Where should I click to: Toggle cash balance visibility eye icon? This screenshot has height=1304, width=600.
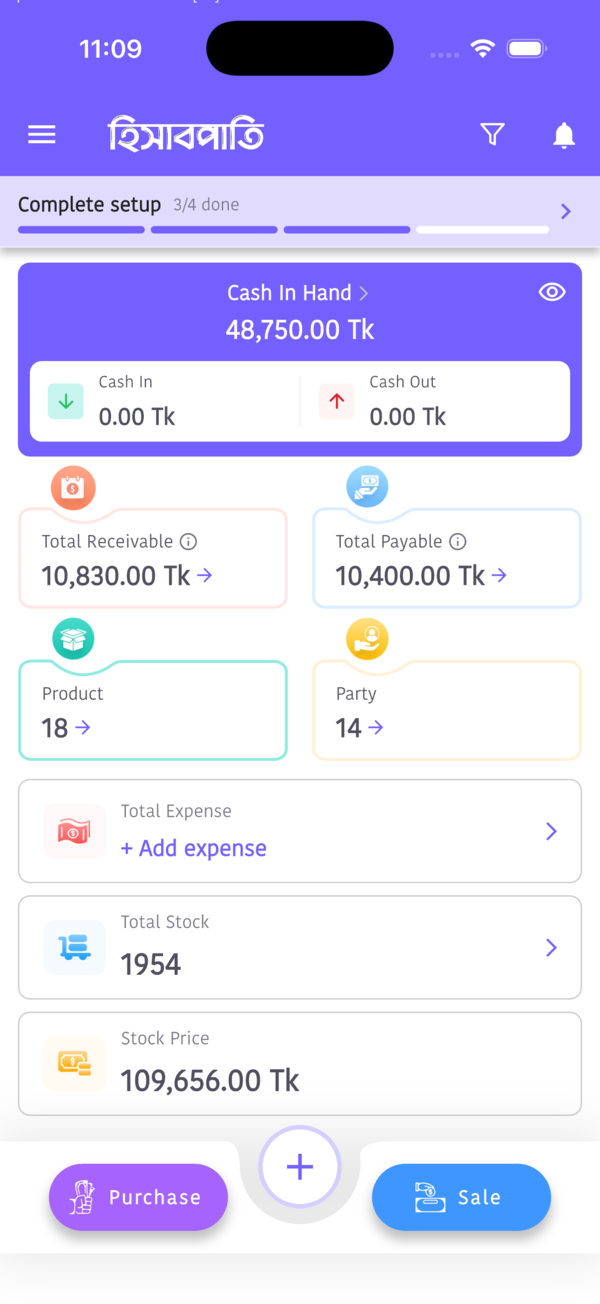tap(552, 292)
